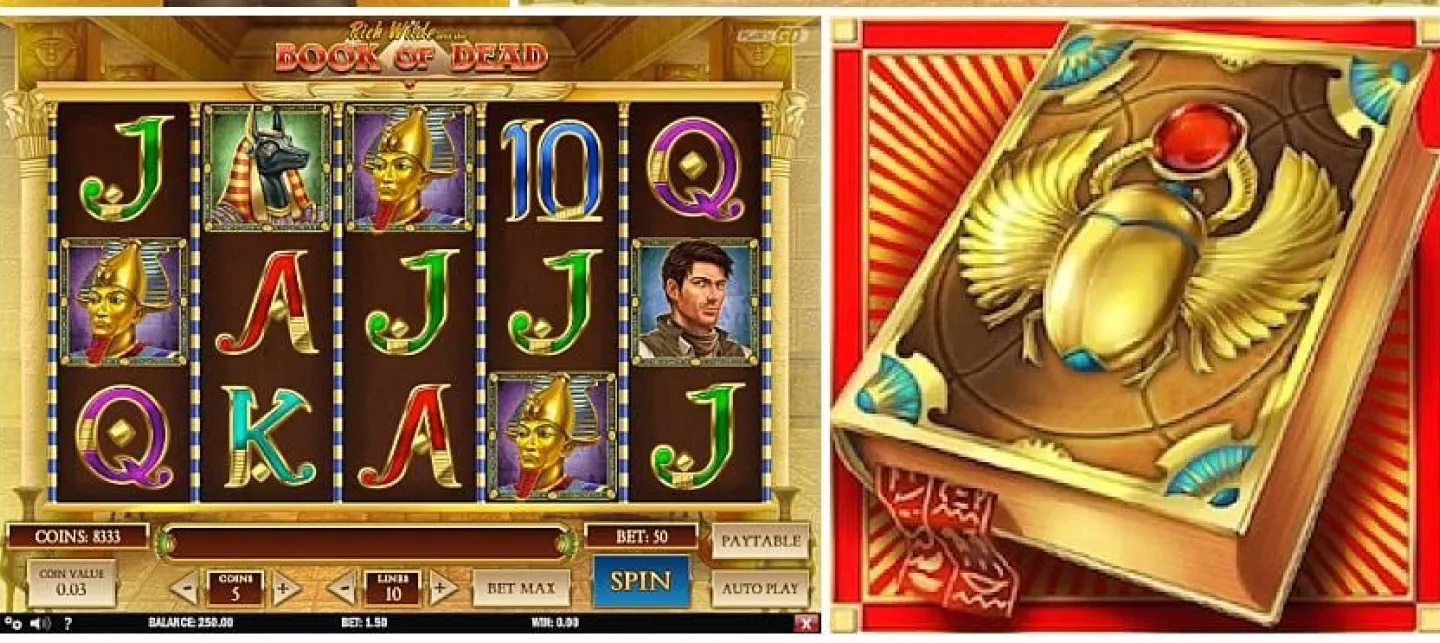The width and height of the screenshot is (1440, 643).
Task: Click the teal K symbol on reels
Action: pos(268,436)
